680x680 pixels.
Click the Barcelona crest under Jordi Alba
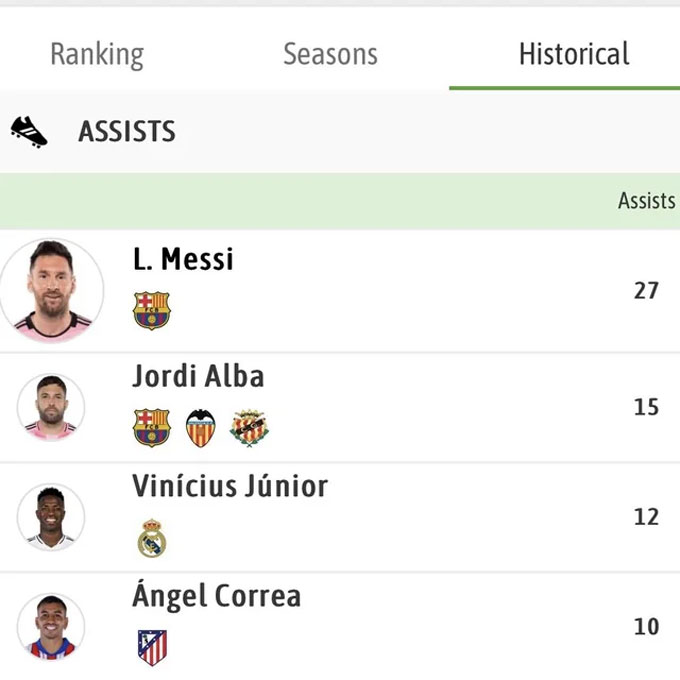coord(151,428)
